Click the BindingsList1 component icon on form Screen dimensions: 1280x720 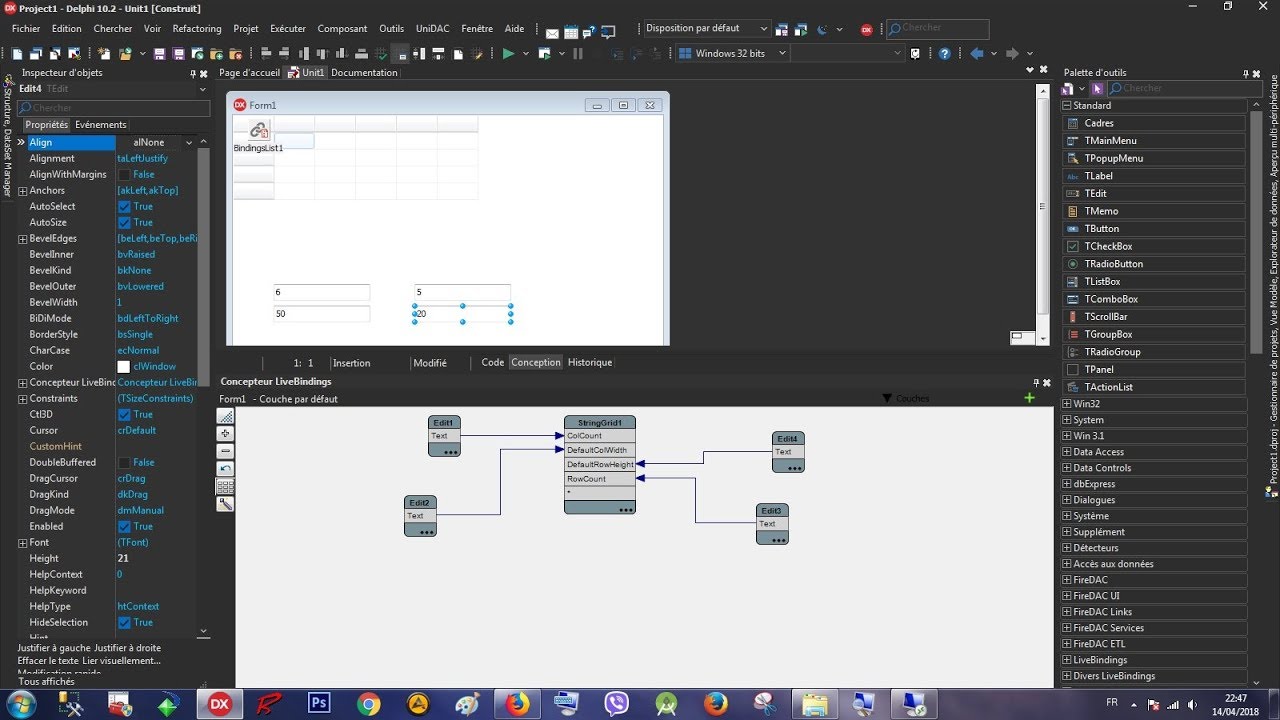[x=259, y=130]
